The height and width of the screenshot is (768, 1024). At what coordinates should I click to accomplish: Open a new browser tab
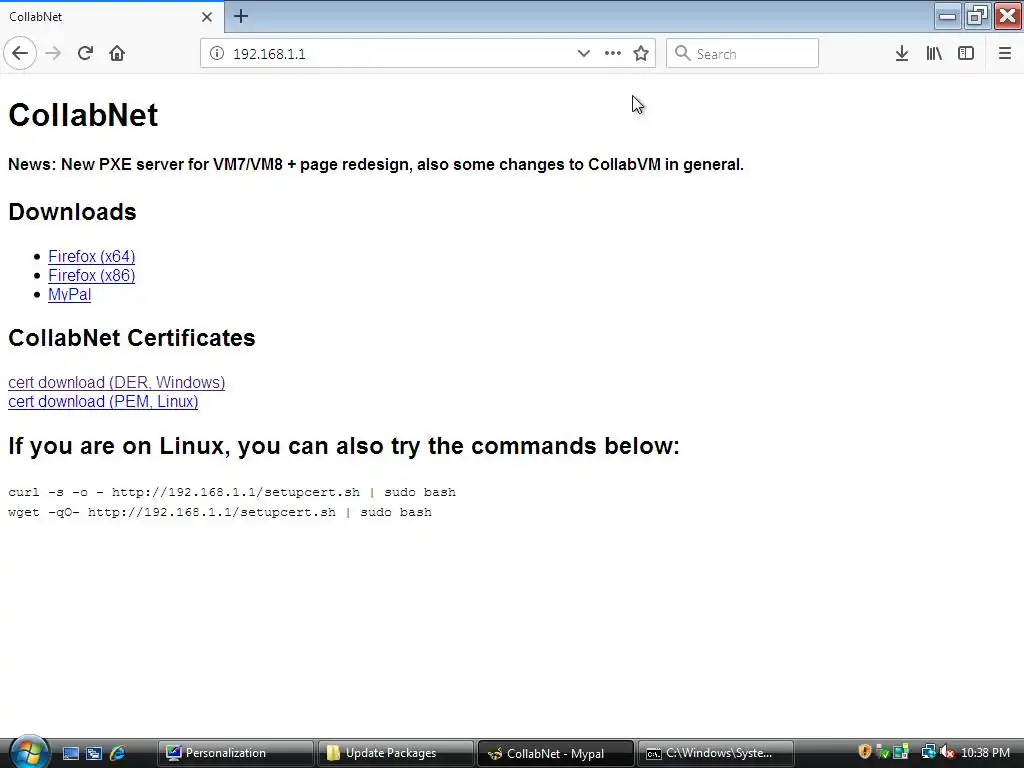(240, 16)
